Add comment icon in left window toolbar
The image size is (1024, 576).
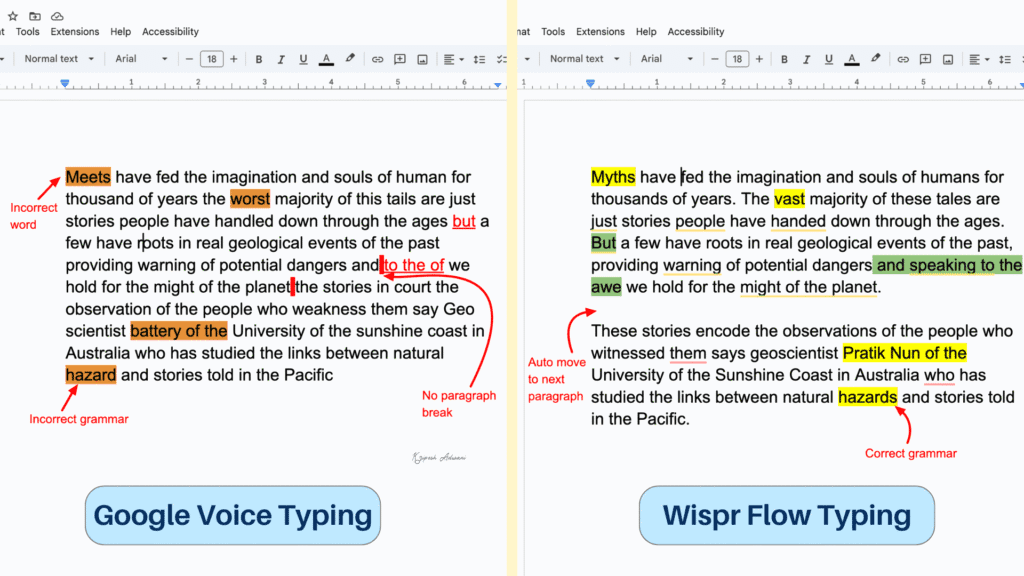(400, 59)
